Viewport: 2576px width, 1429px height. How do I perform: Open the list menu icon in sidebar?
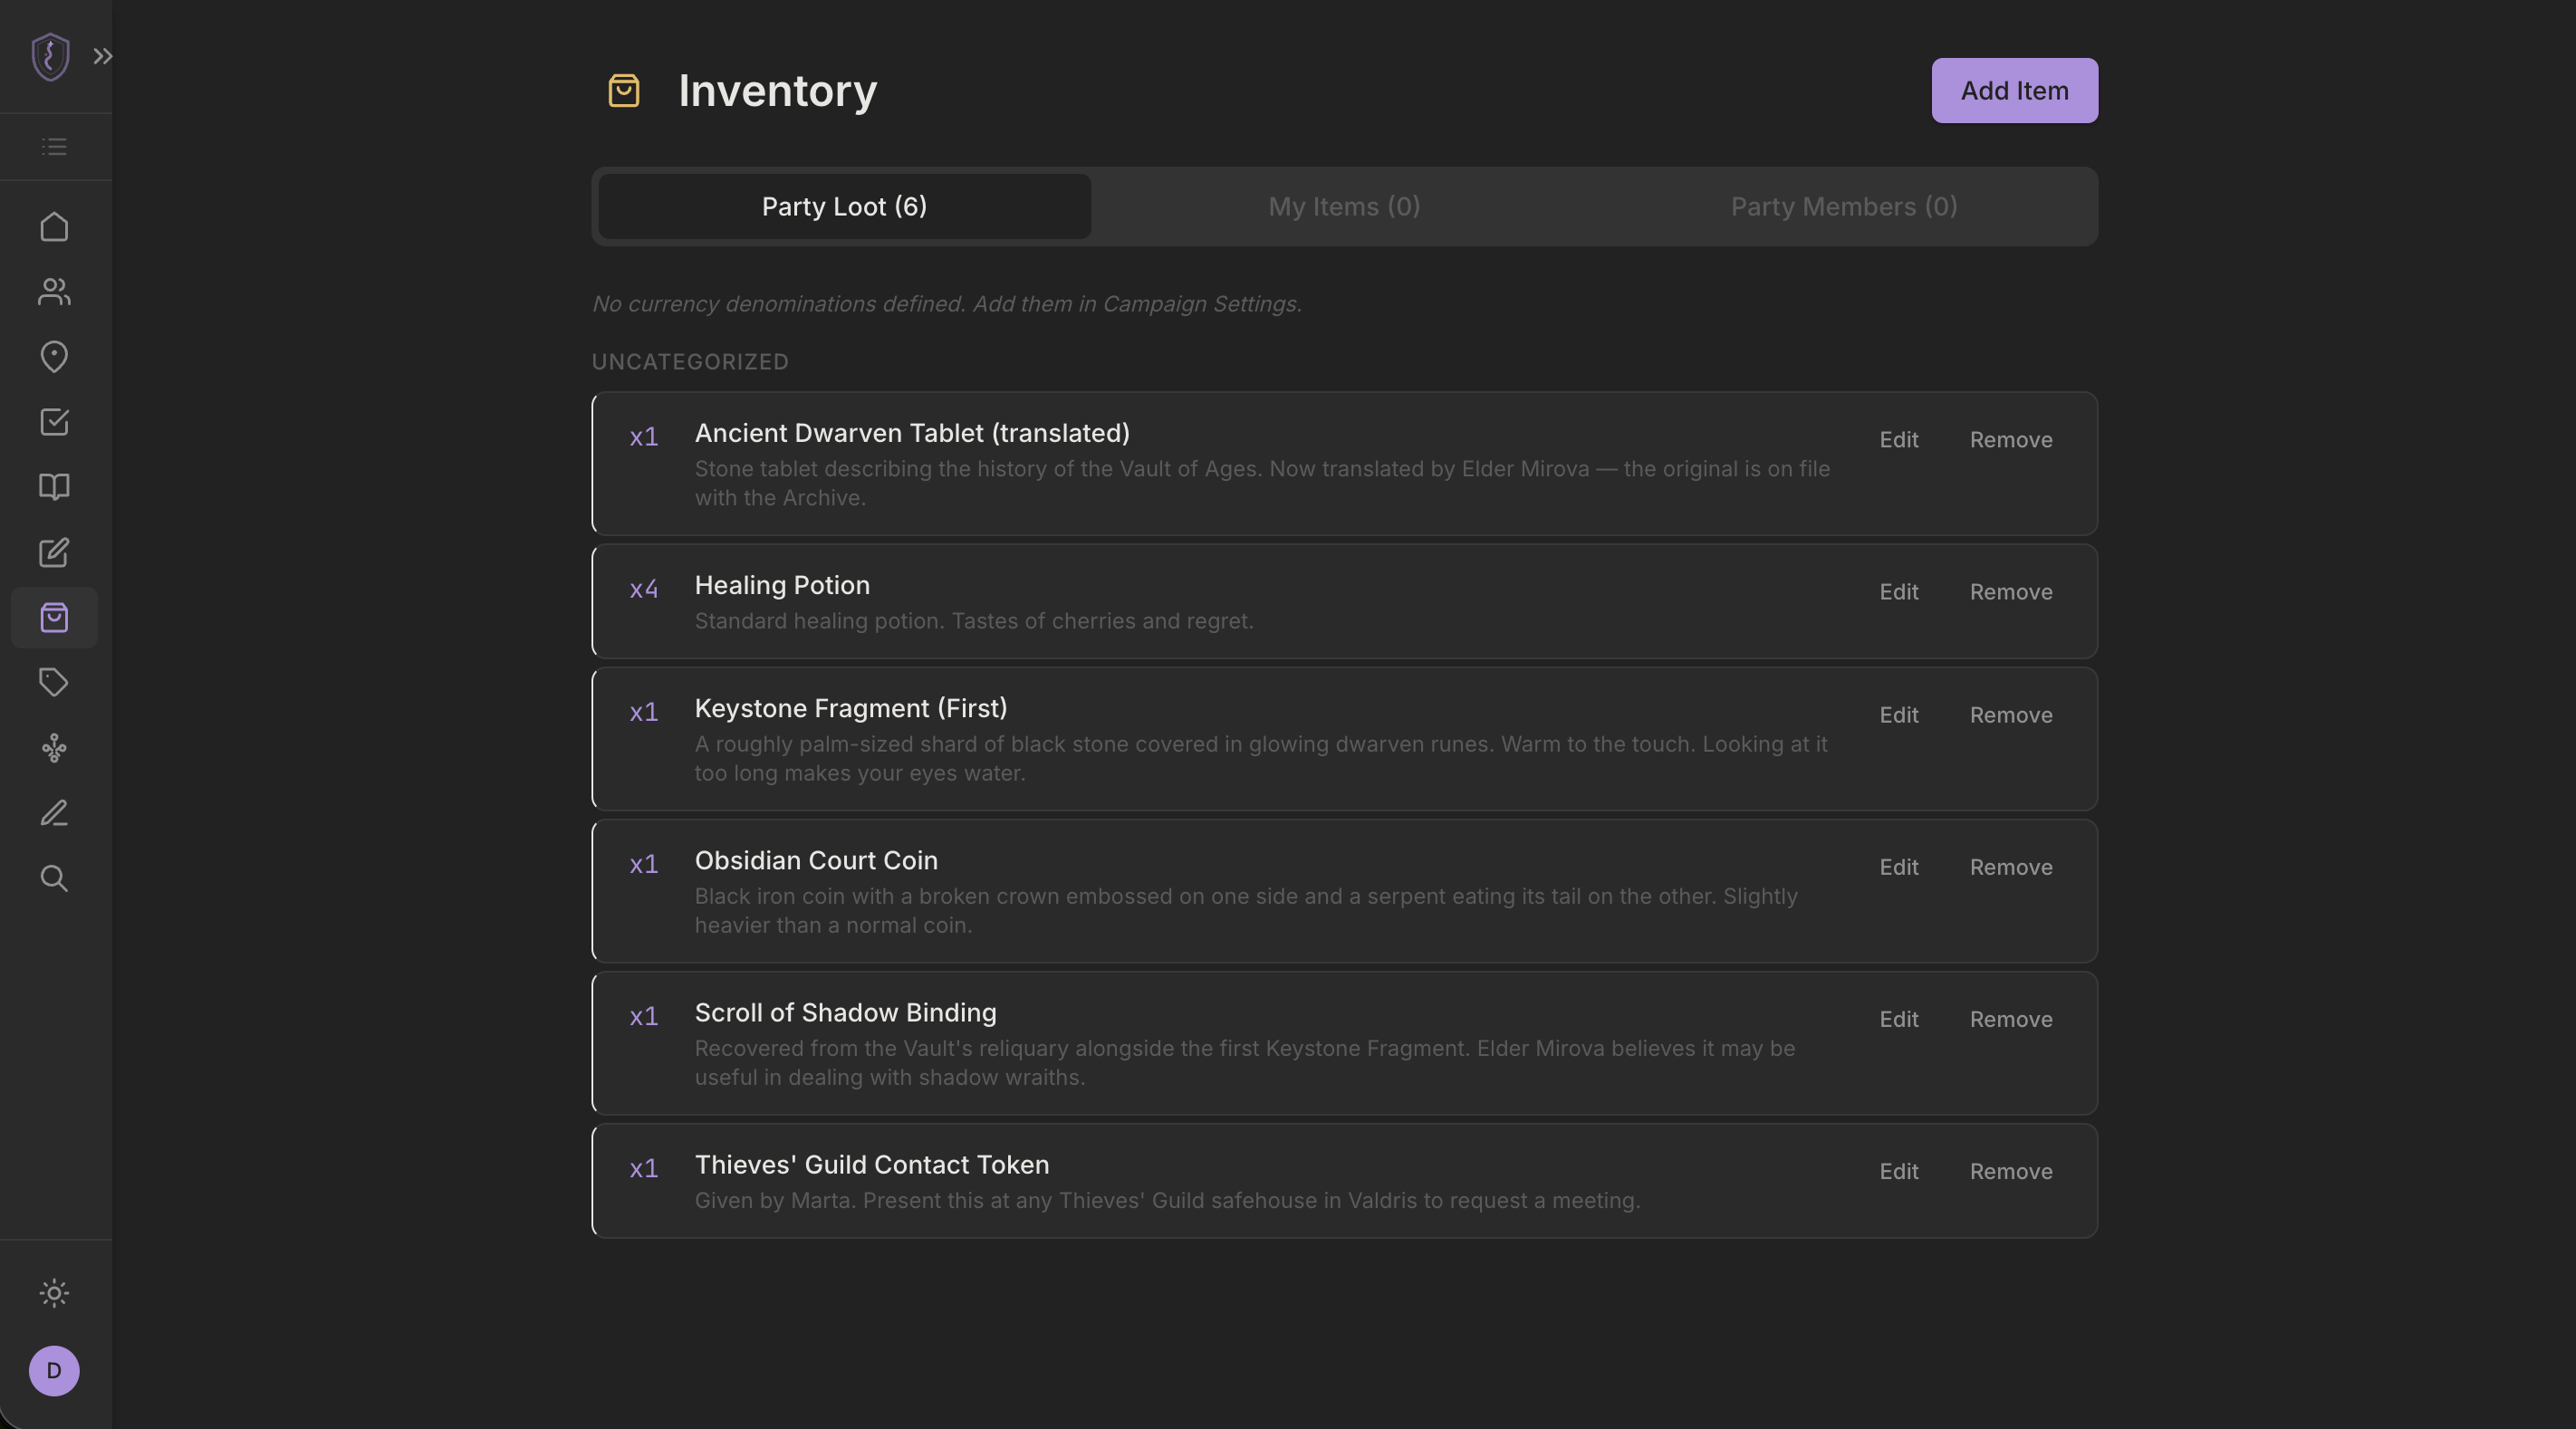(x=54, y=147)
